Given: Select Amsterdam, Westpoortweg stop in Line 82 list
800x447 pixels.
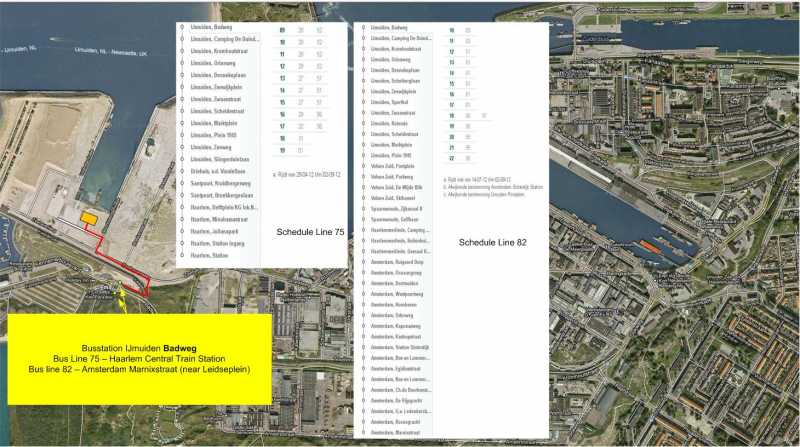Looking at the screenshot, I should 397,294.
